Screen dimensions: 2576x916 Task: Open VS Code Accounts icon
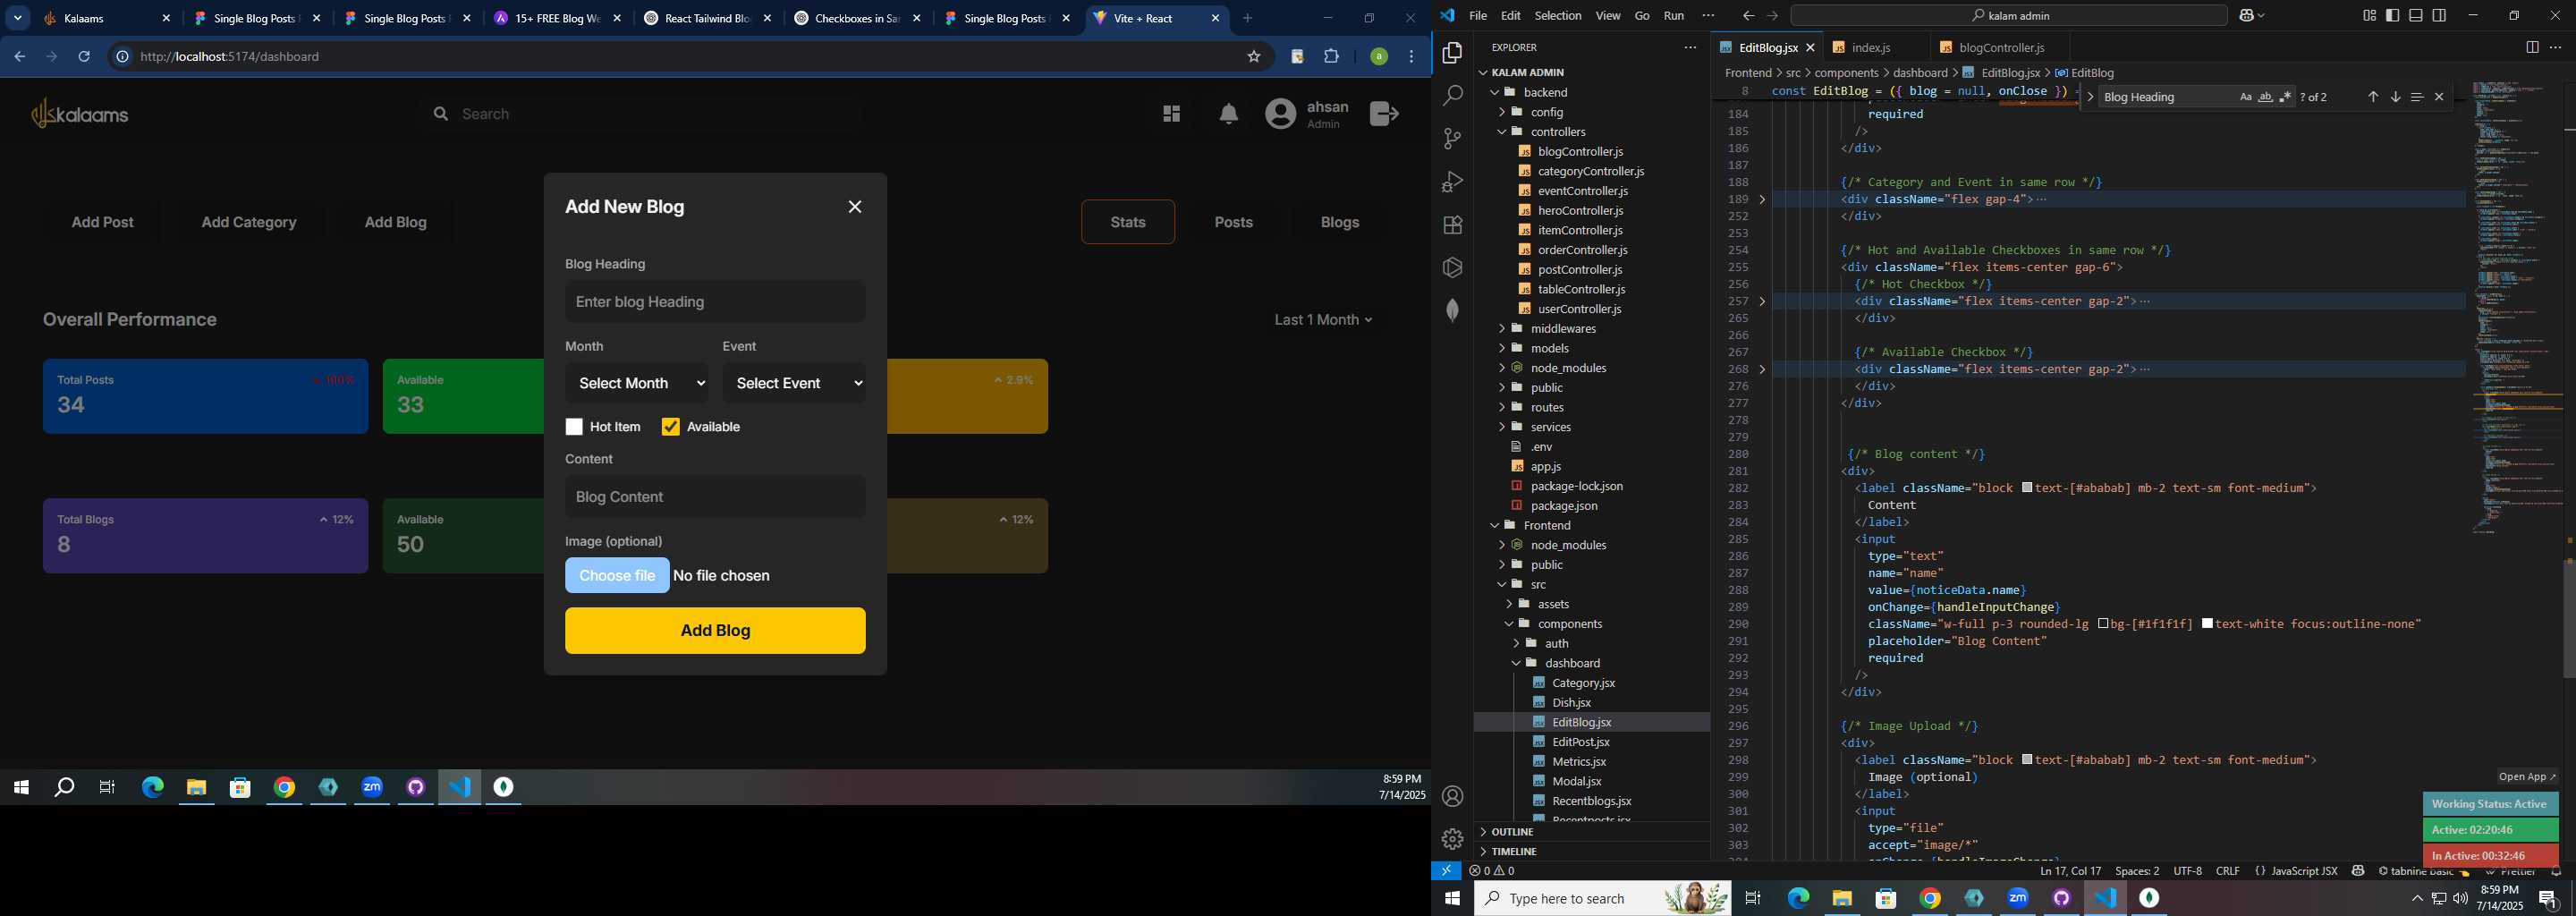click(1453, 796)
